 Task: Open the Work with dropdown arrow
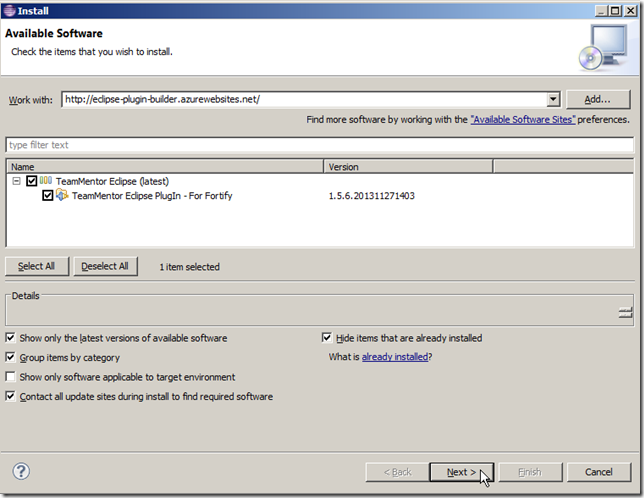[x=553, y=99]
